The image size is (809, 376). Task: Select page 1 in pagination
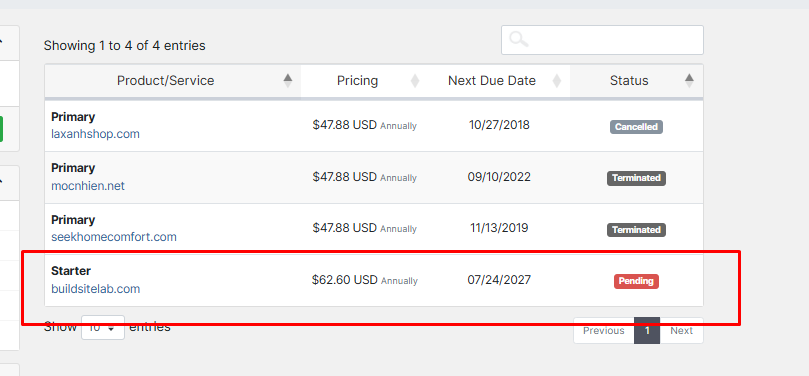pos(647,331)
